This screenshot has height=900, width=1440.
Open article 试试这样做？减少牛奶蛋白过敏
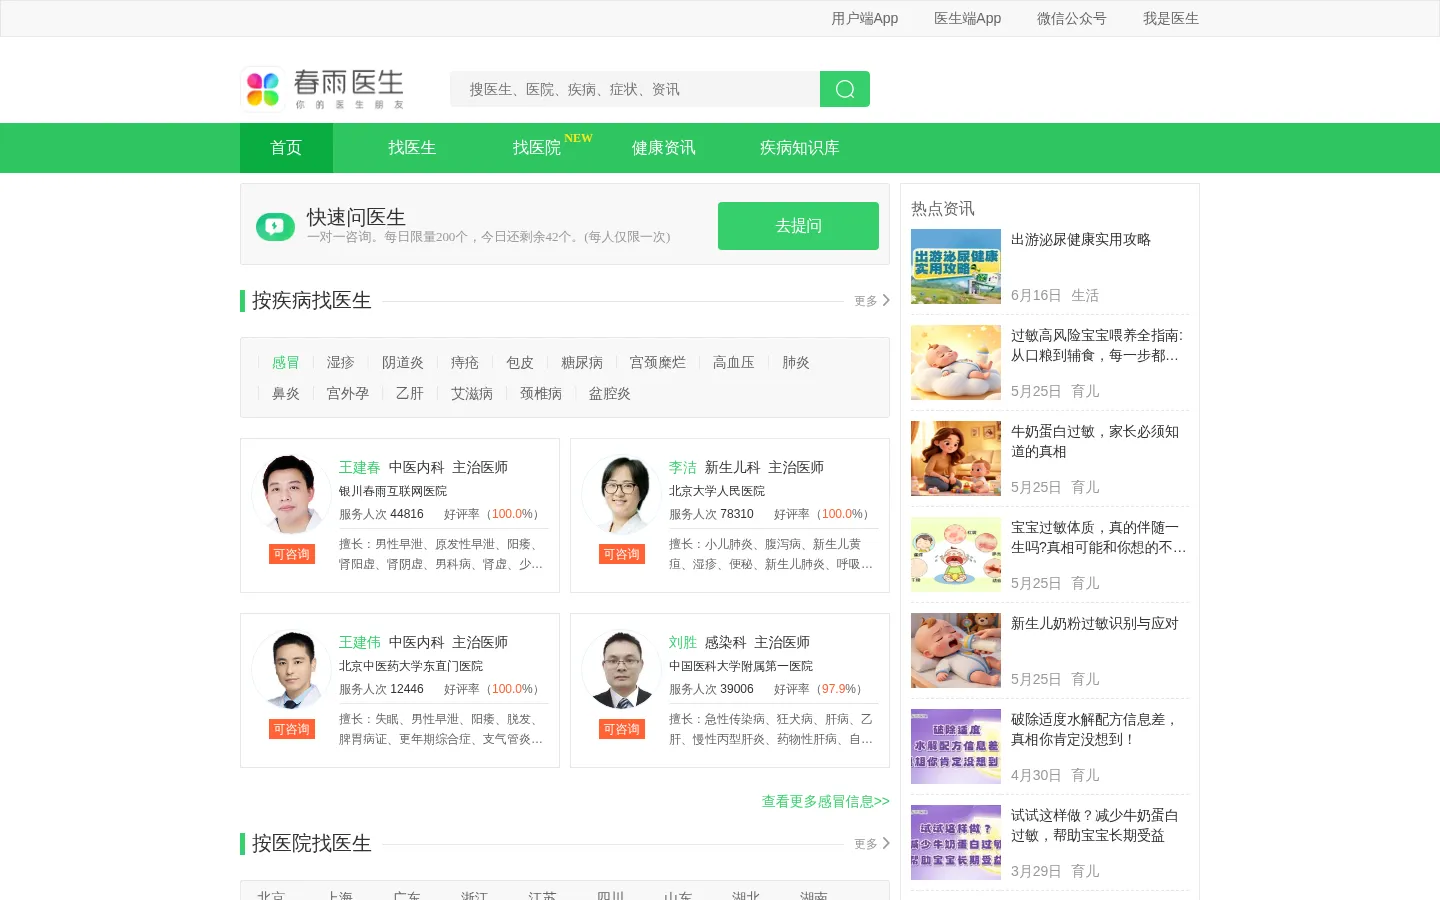point(1095,825)
